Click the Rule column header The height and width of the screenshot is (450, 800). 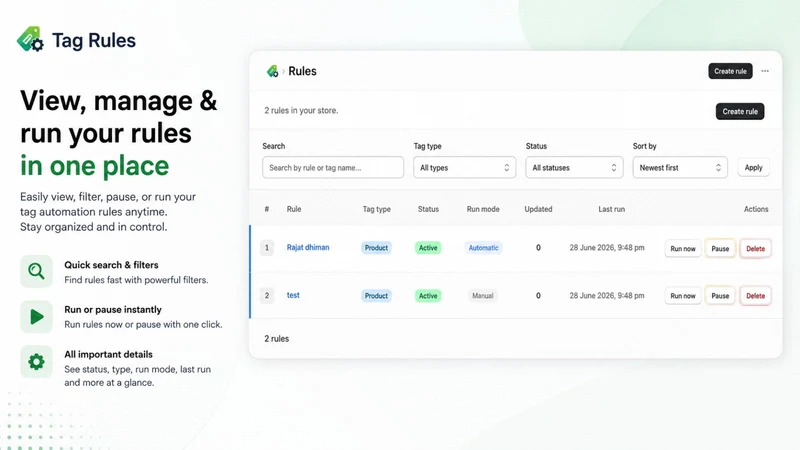(x=294, y=209)
